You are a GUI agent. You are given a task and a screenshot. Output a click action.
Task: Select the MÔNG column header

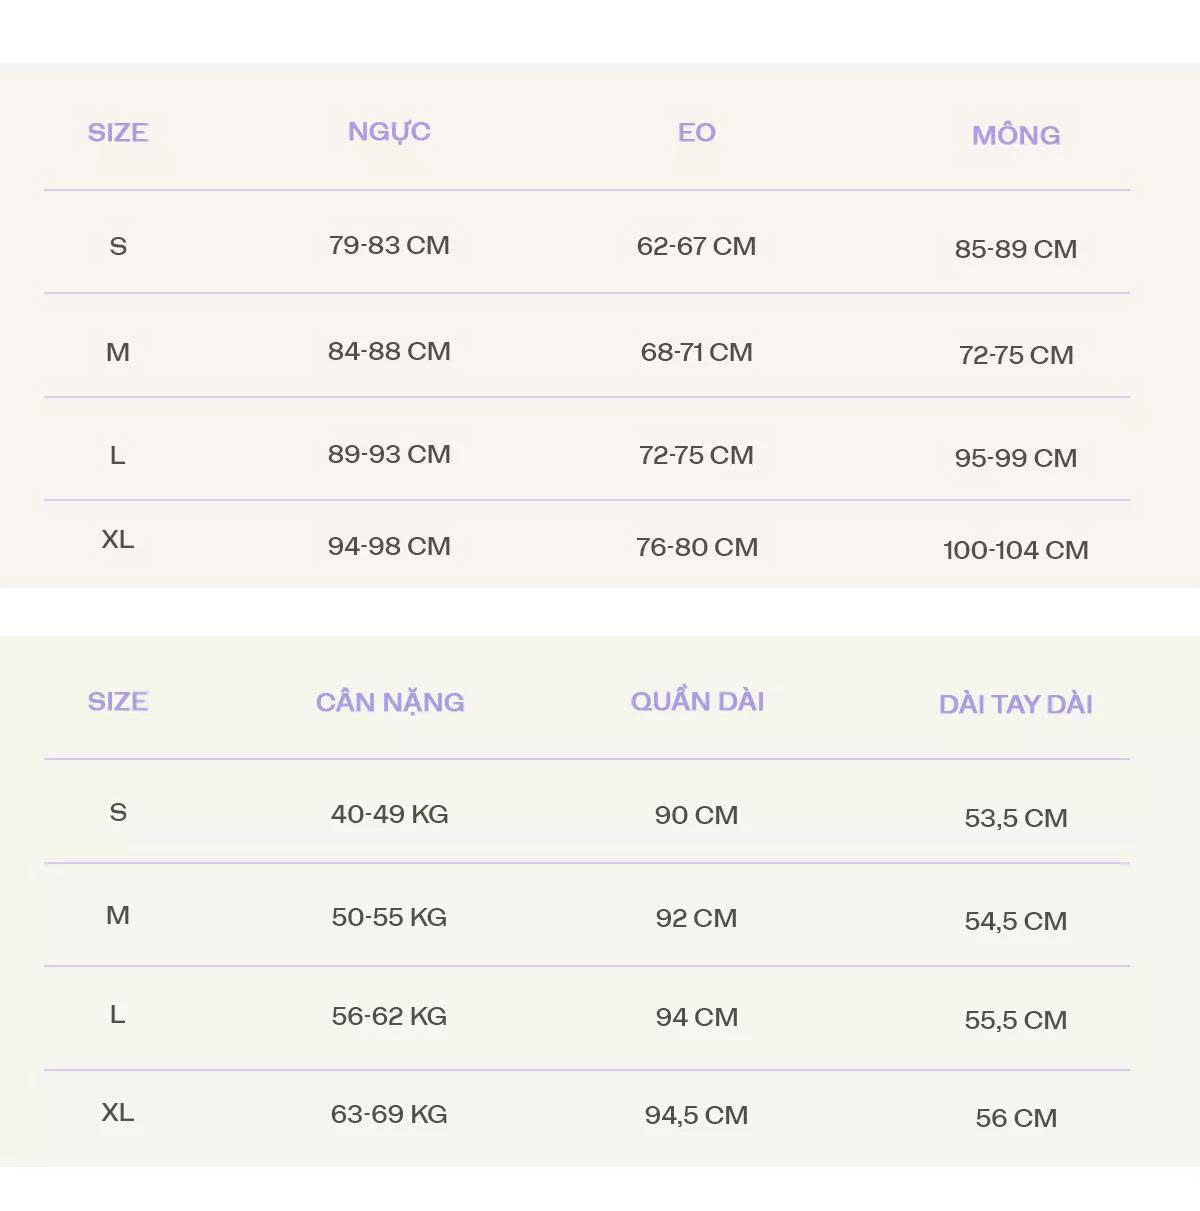[x=1015, y=135]
